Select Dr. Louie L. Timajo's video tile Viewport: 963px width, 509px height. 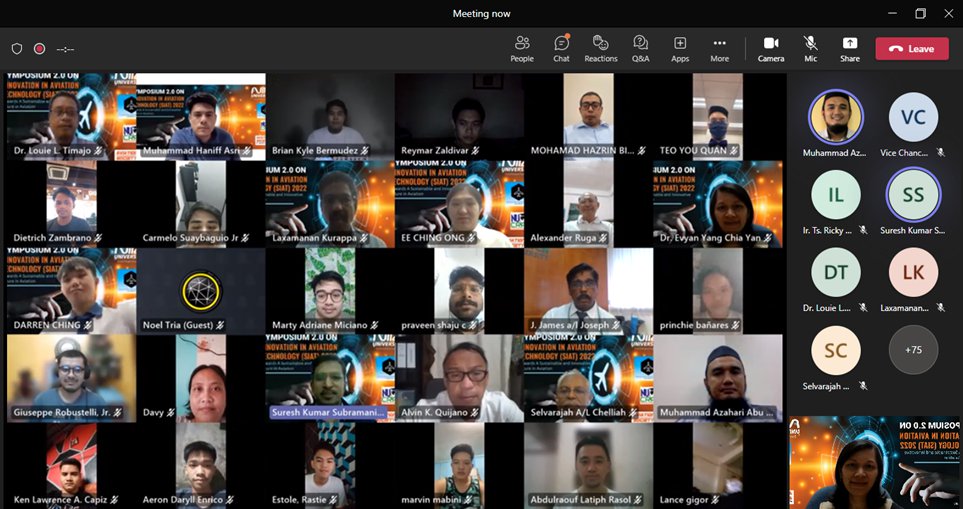pyautogui.click(x=70, y=116)
